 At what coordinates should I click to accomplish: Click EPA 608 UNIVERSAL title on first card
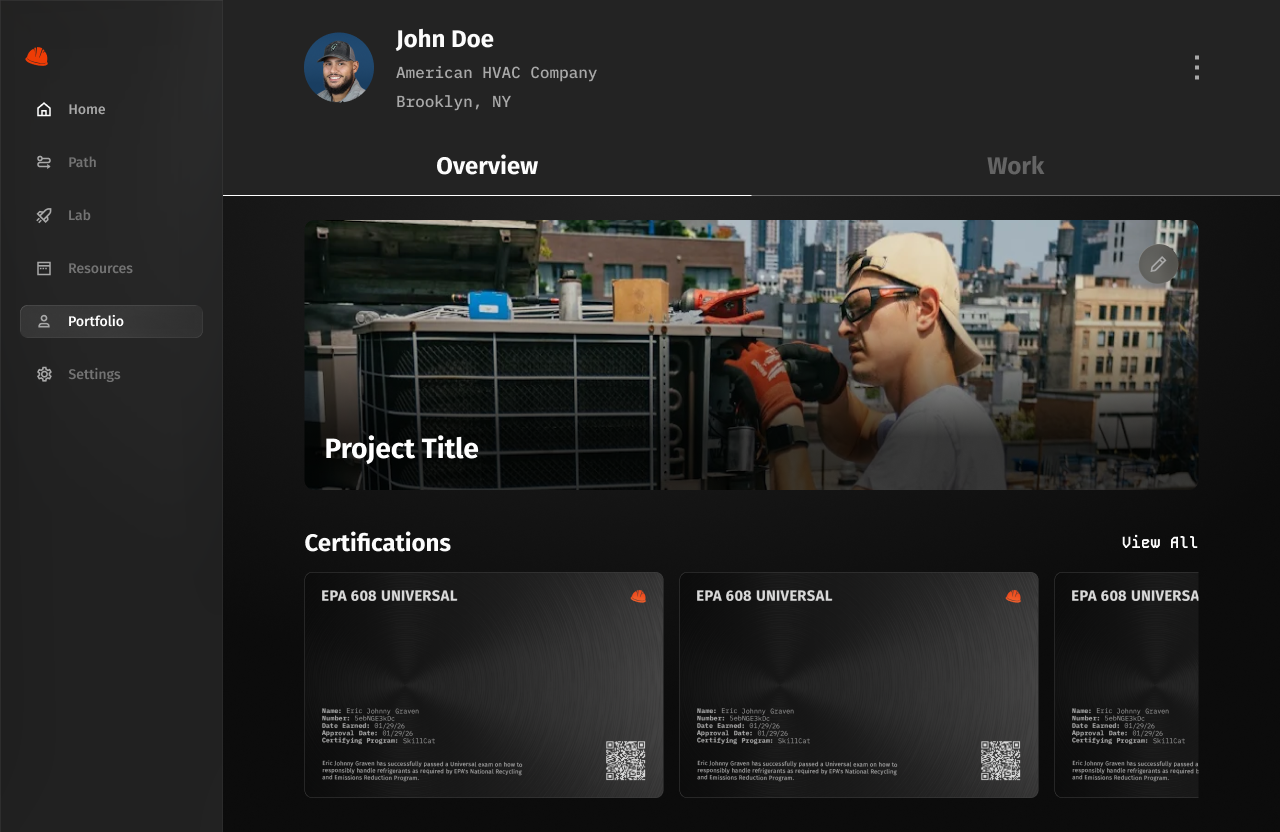[x=389, y=595]
